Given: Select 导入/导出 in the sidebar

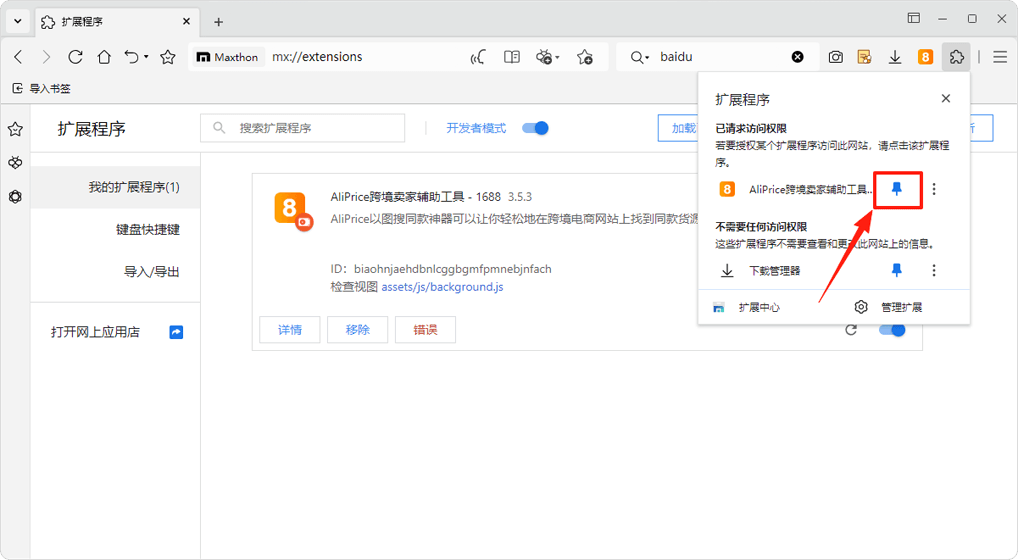Looking at the screenshot, I should pos(151,272).
